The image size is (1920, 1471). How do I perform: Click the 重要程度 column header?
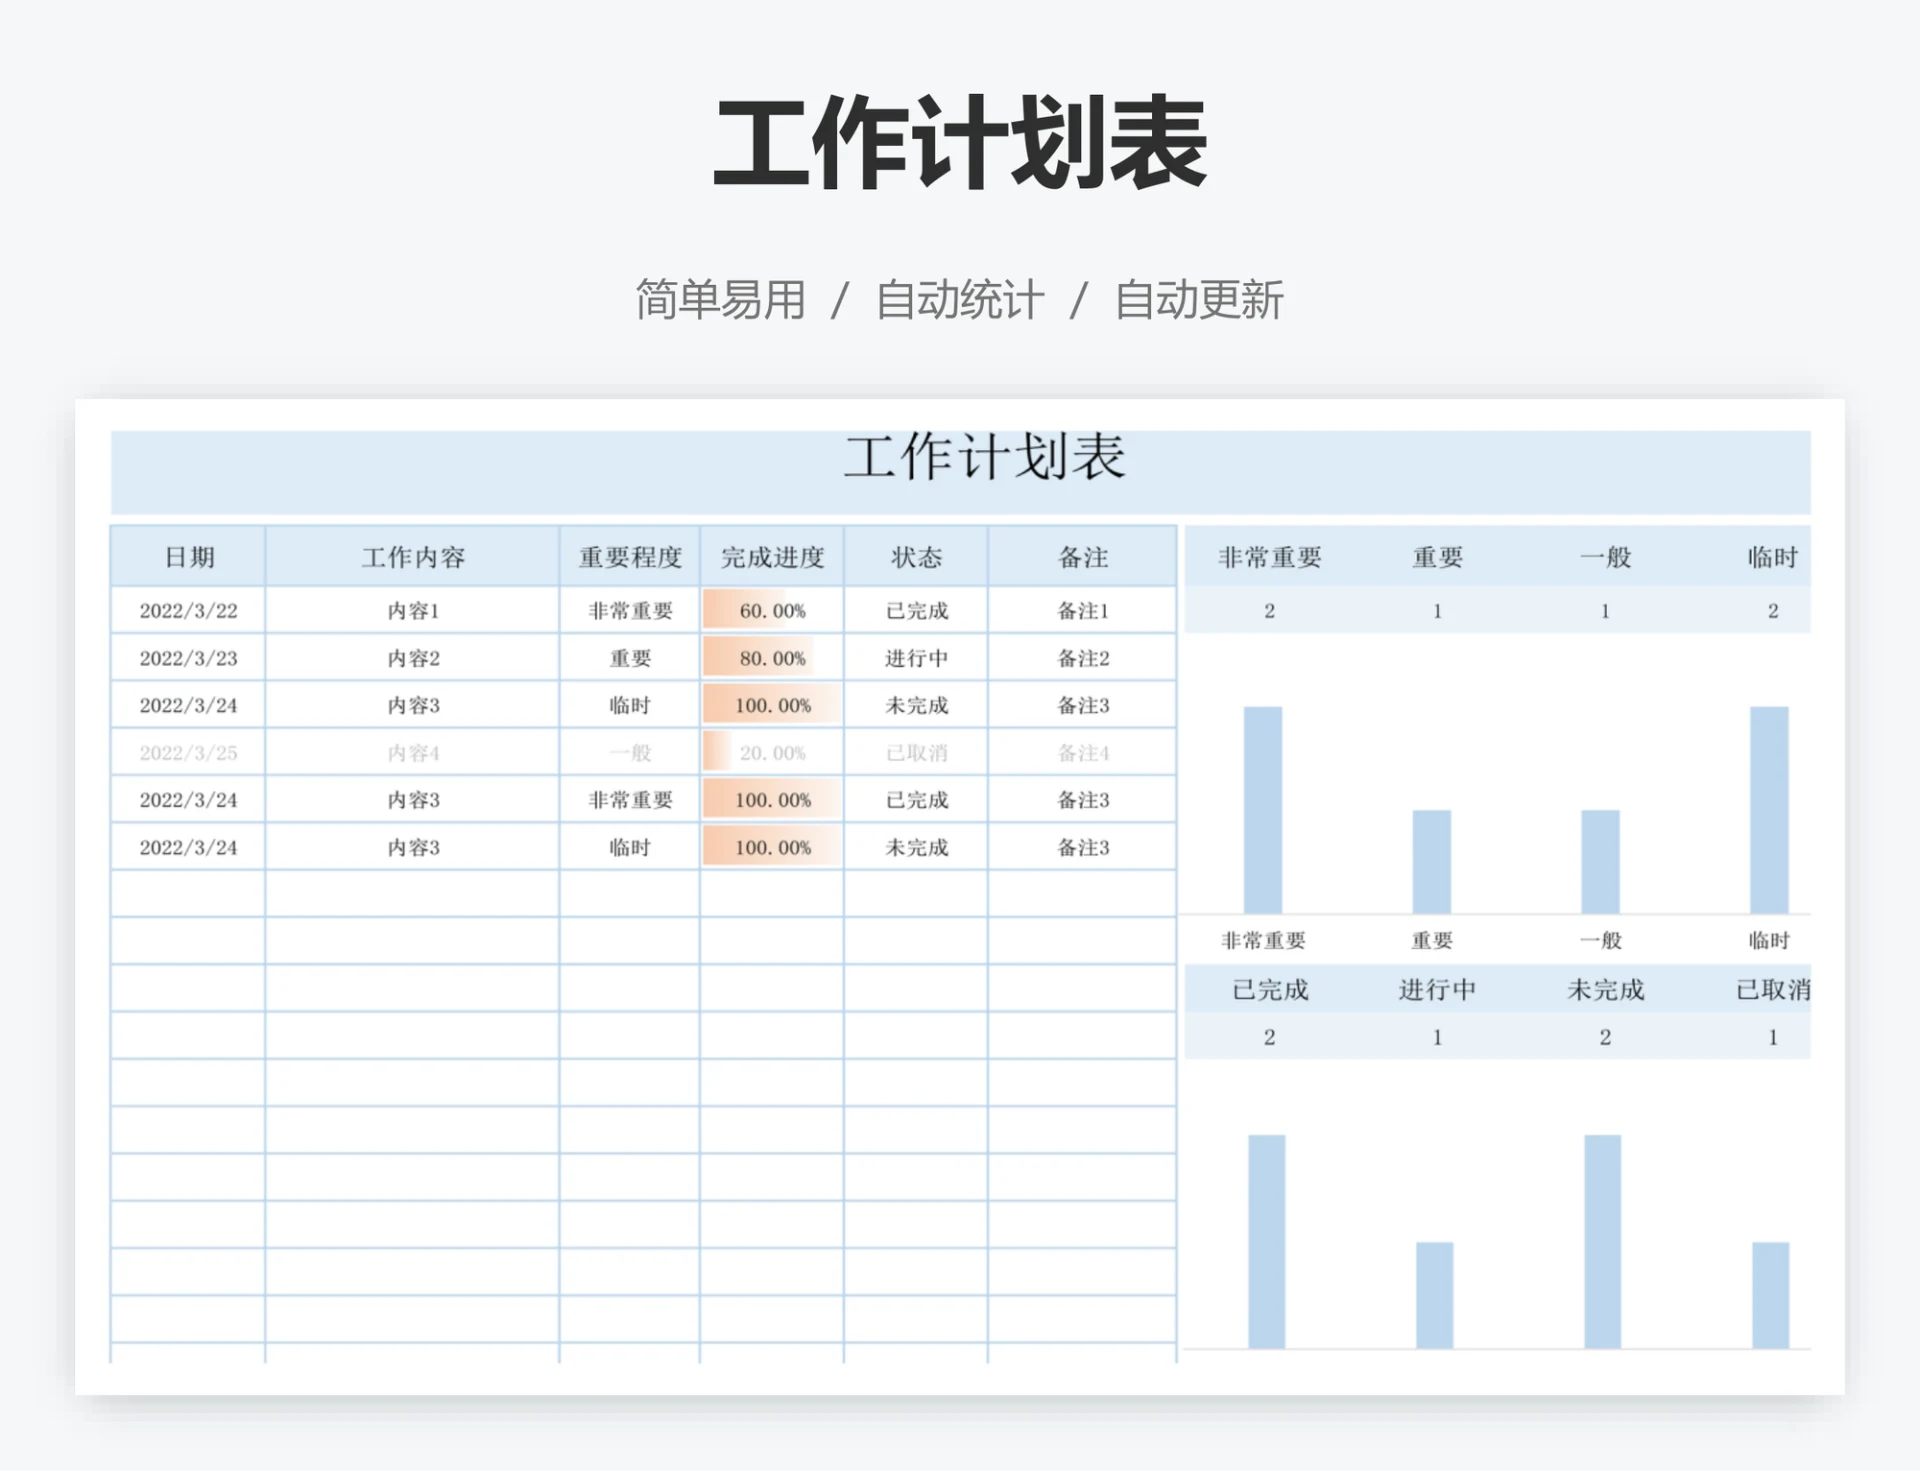click(x=628, y=557)
